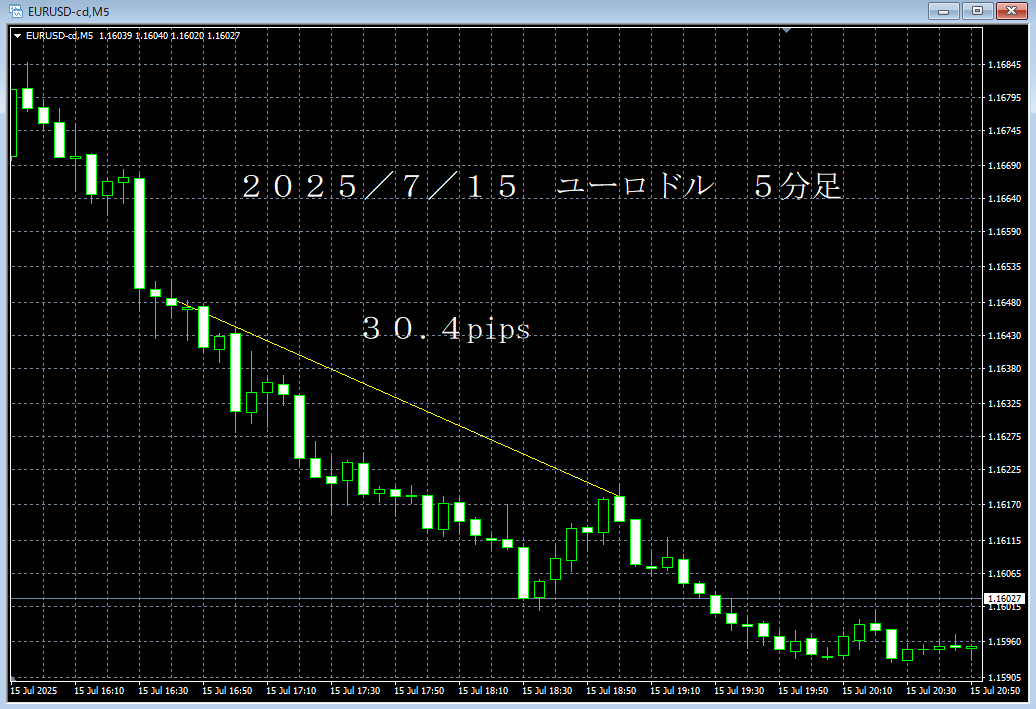The height and width of the screenshot is (709, 1036).
Task: Click the 1.15905 price scale label
Action: coord(1003,676)
